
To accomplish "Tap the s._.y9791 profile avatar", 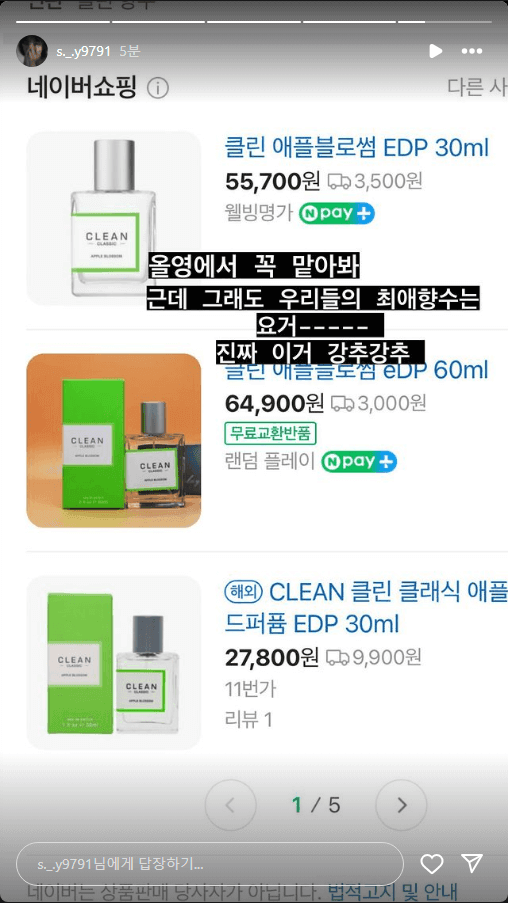I will click(x=32, y=51).
